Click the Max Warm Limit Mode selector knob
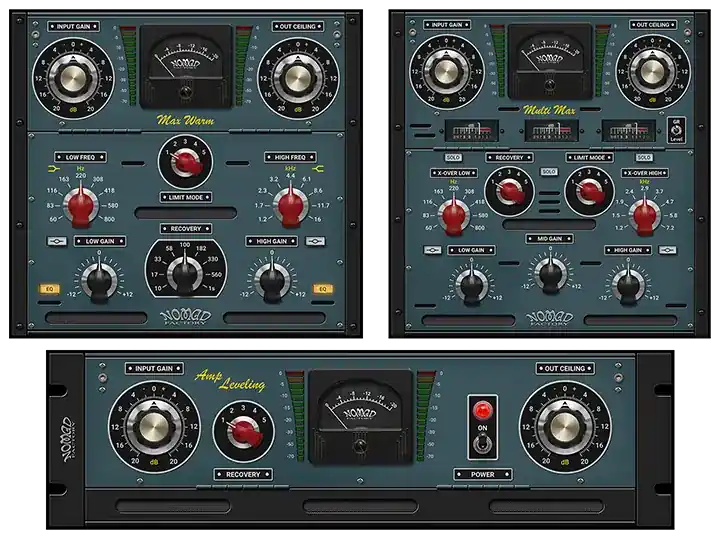The image size is (720, 540). (x=186, y=162)
